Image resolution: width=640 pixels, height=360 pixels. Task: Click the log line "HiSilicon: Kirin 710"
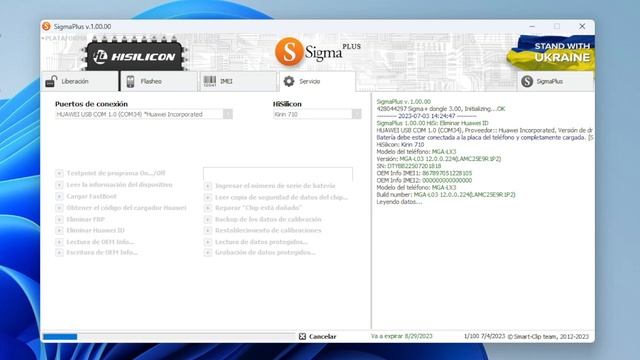tap(400, 144)
